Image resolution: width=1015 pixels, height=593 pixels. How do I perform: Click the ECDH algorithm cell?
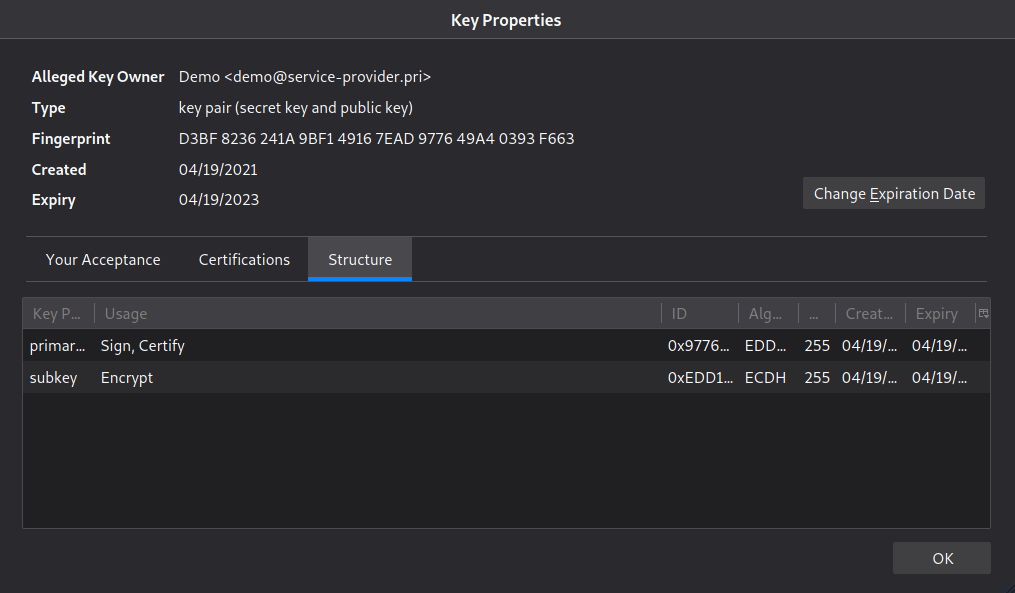pos(765,377)
